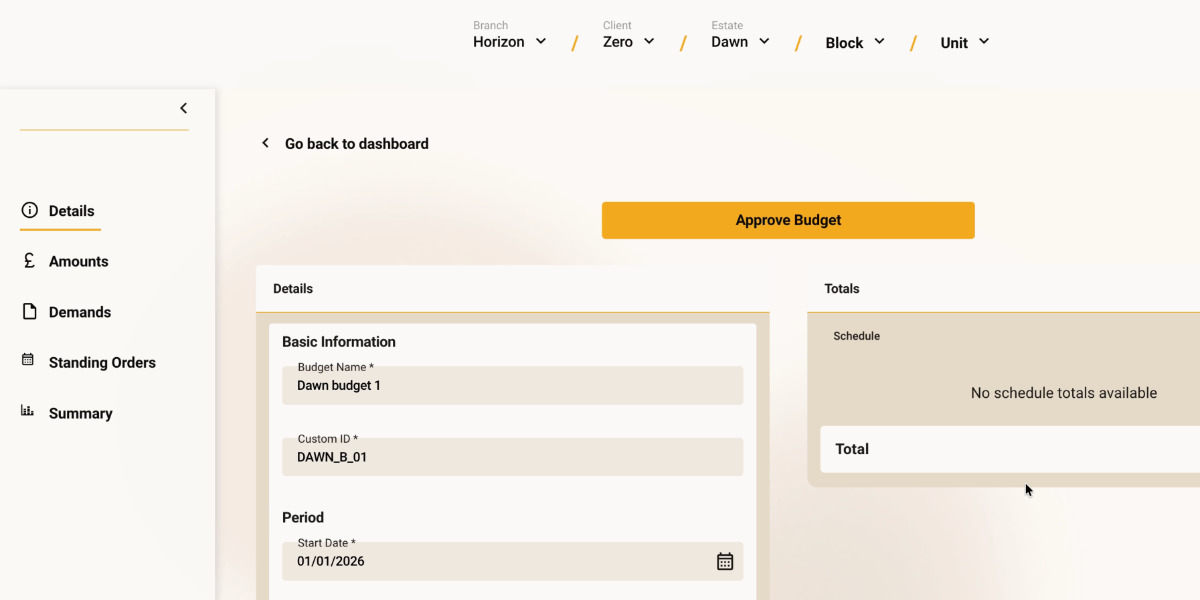Click the Summary bar chart icon
The width and height of the screenshot is (1200, 600).
click(28, 411)
